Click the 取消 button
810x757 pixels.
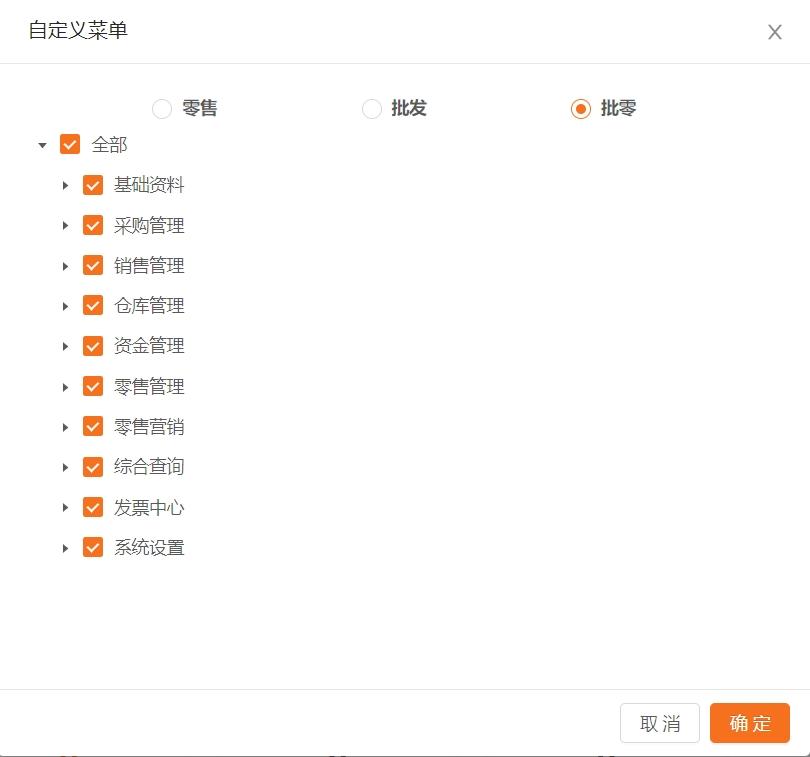660,723
